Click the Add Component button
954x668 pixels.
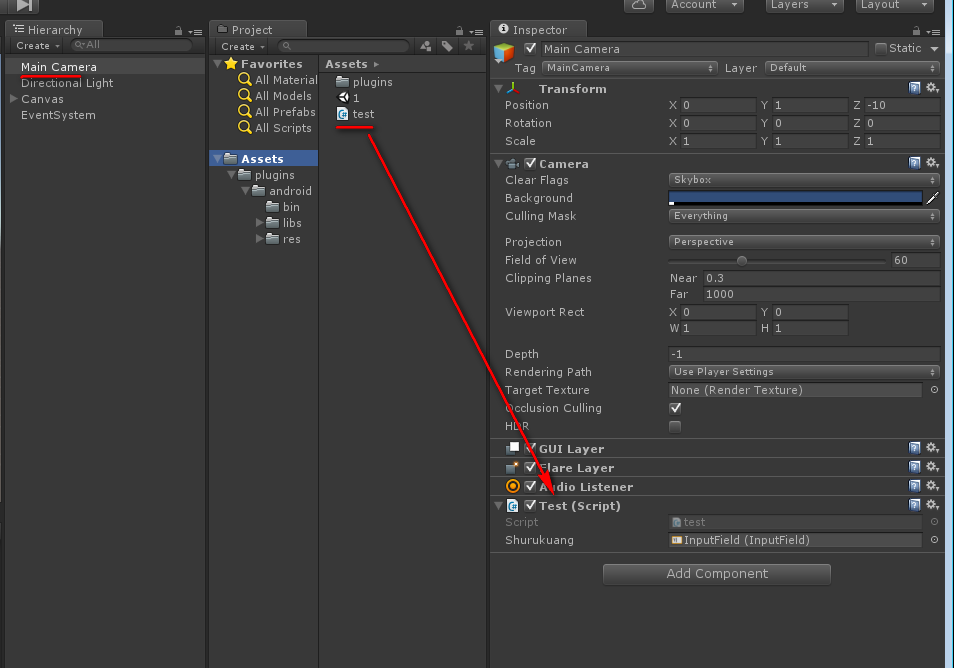717,574
